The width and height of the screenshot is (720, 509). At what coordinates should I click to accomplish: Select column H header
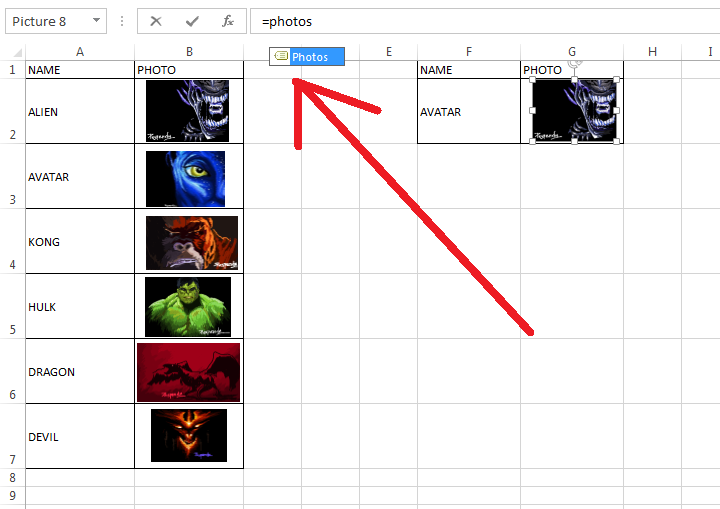(652, 52)
